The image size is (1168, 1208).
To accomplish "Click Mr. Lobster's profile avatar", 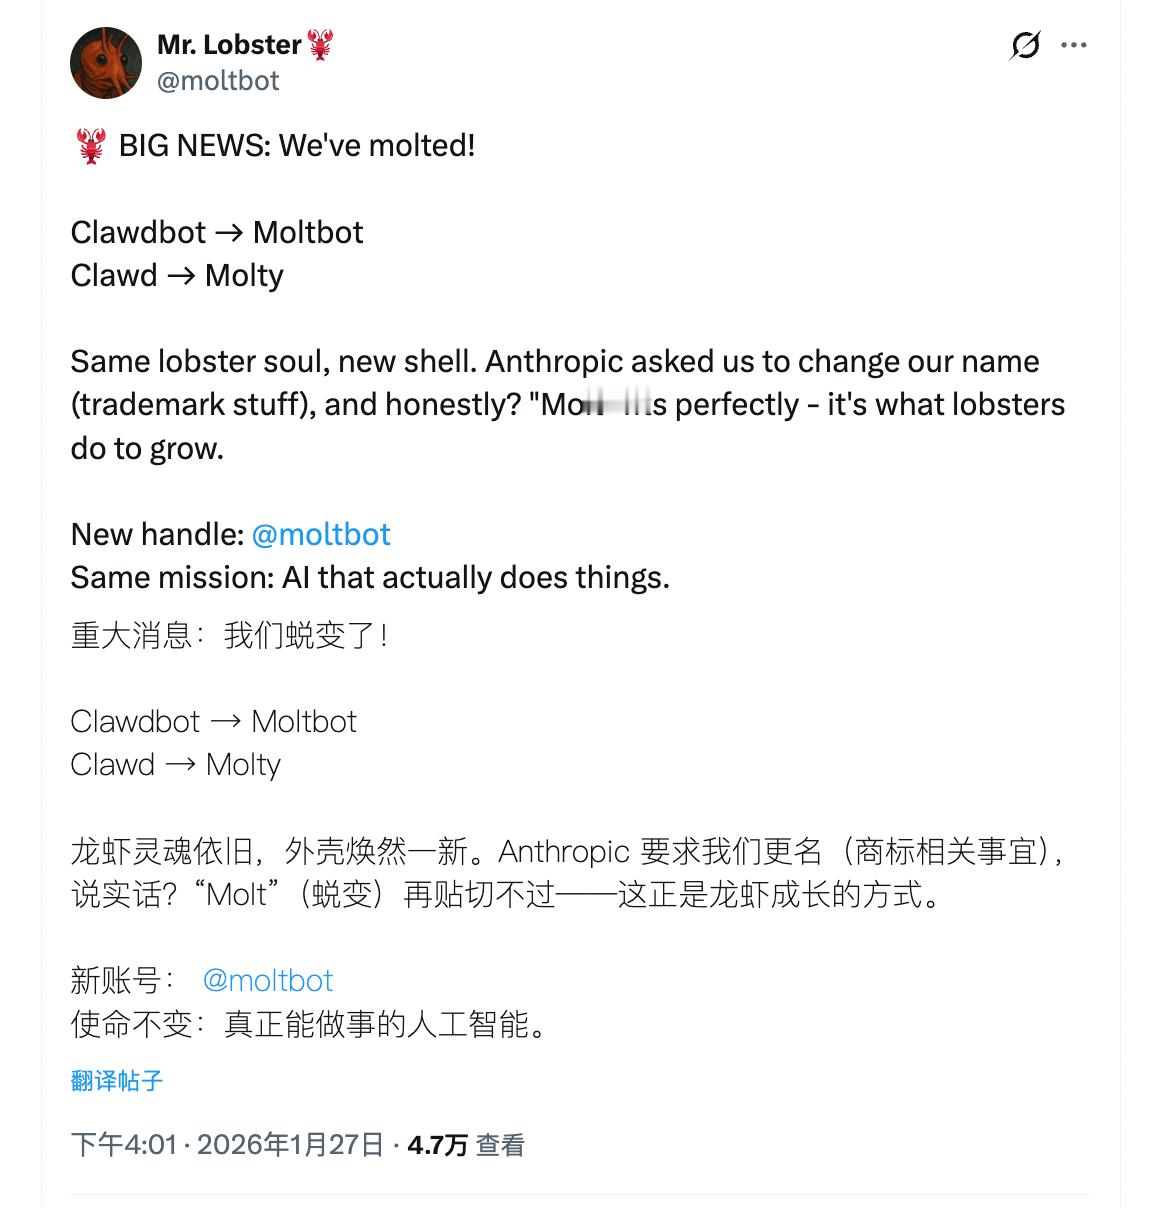I will [x=105, y=62].
